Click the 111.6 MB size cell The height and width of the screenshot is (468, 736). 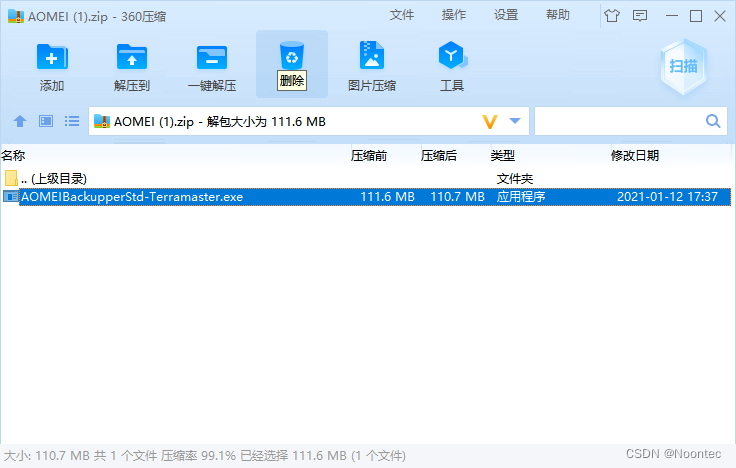pyautogui.click(x=387, y=197)
